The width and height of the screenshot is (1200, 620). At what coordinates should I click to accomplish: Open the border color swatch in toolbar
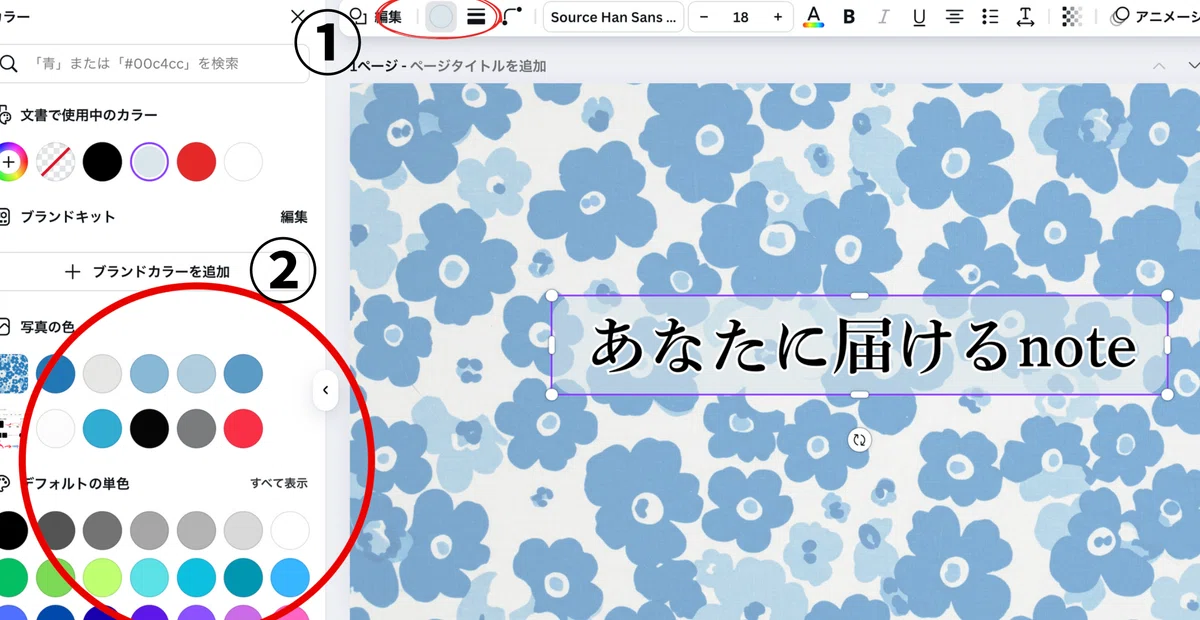[x=440, y=16]
